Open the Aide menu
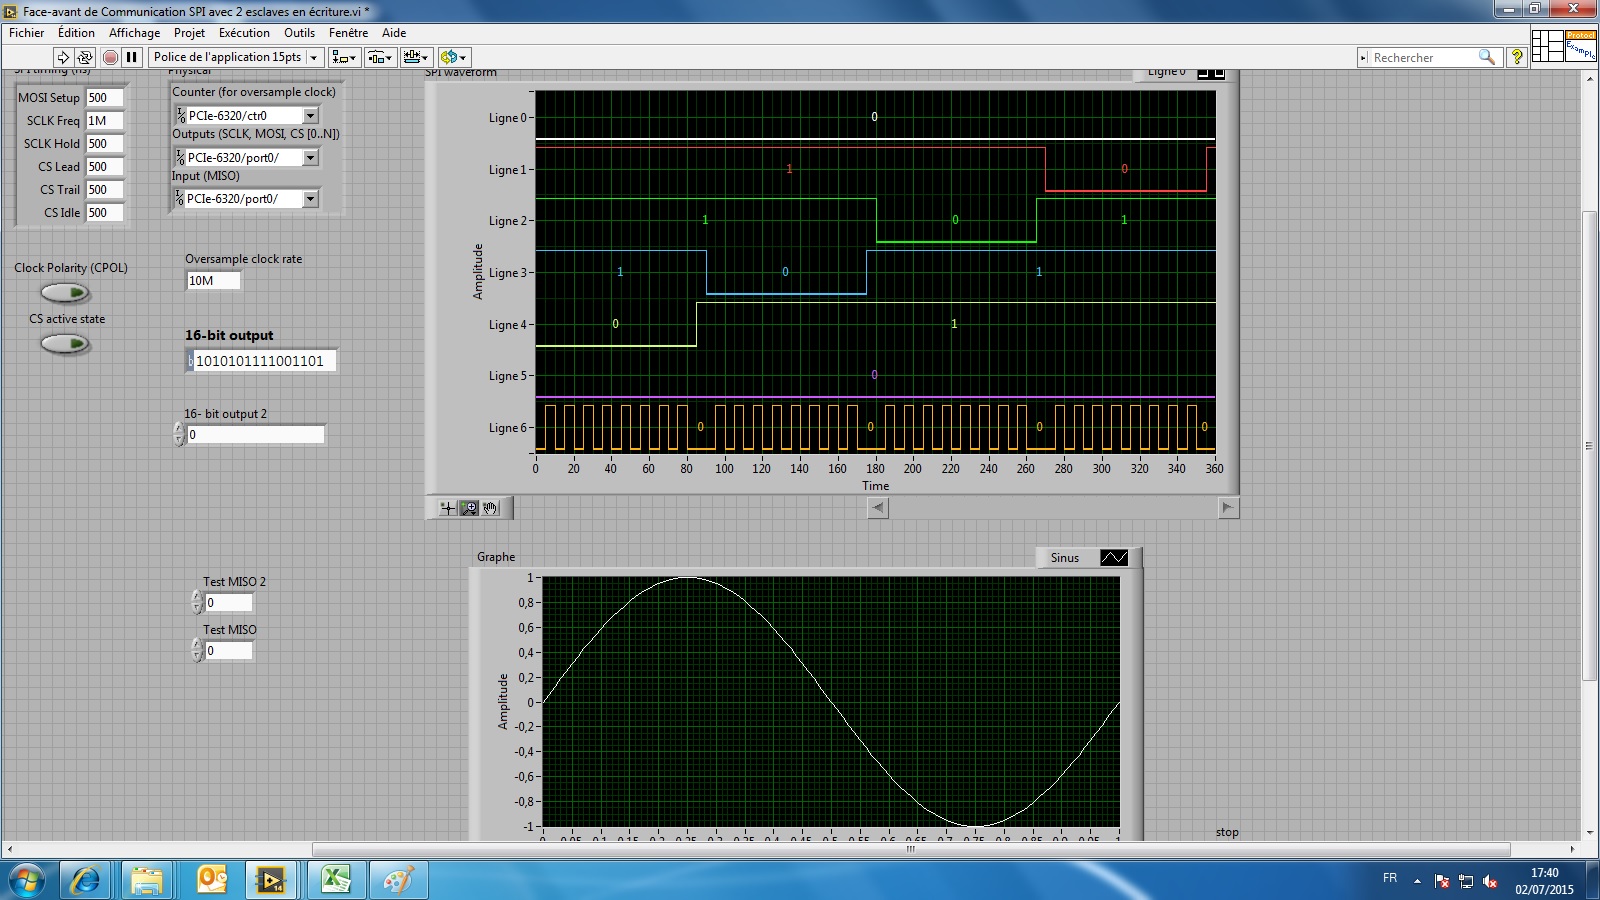Screen dimensions: 1600x900 [394, 33]
